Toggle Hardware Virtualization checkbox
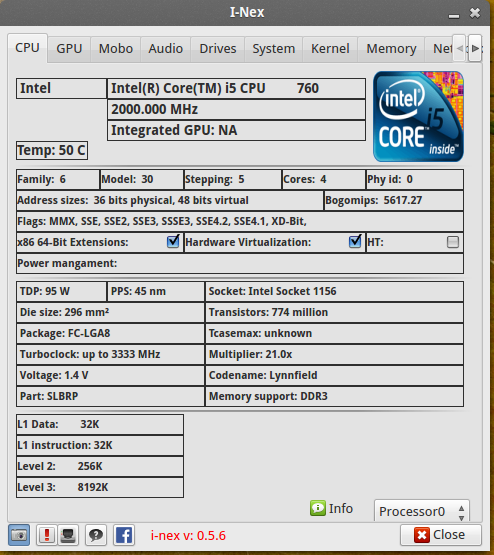 click(355, 242)
